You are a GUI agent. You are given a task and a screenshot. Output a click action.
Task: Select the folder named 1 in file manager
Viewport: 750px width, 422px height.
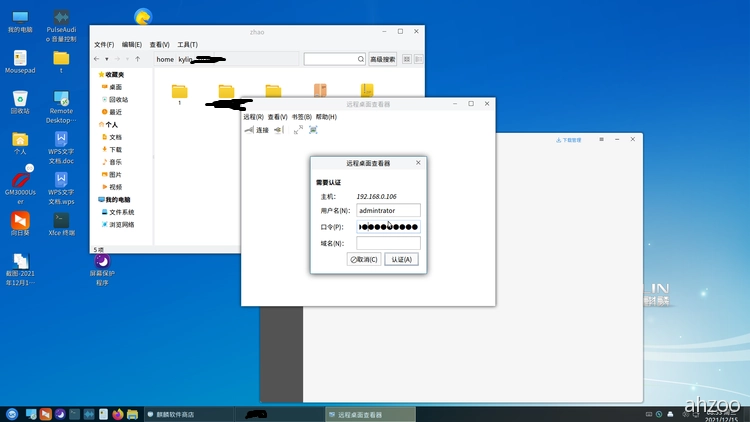pos(179,94)
